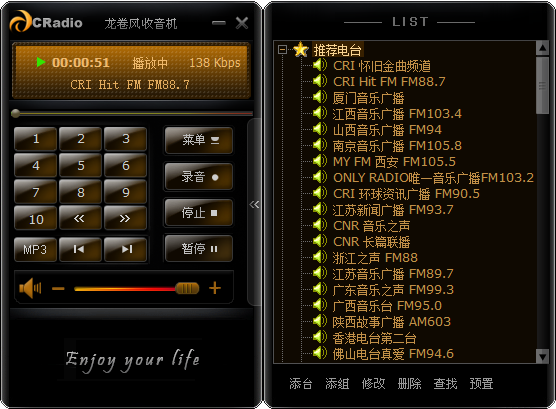Toggle recording with the 录音 button
The height and width of the screenshot is (409, 556).
[x=199, y=177]
